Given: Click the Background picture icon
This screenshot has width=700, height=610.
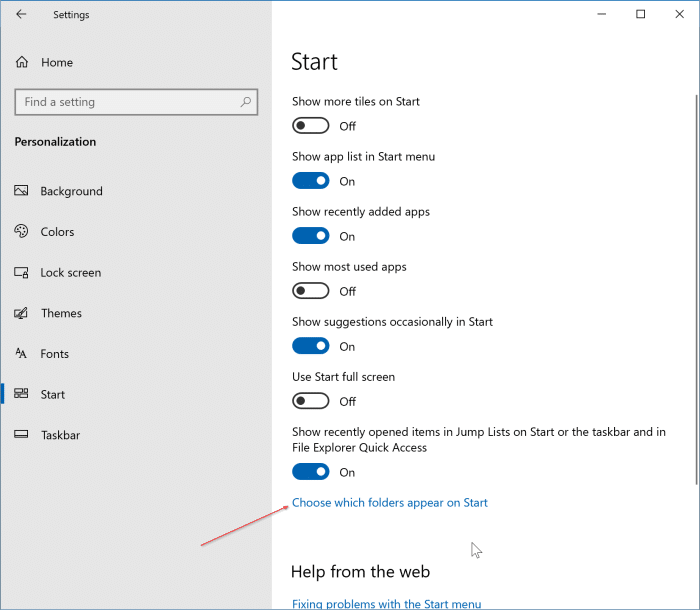Looking at the screenshot, I should [21, 191].
